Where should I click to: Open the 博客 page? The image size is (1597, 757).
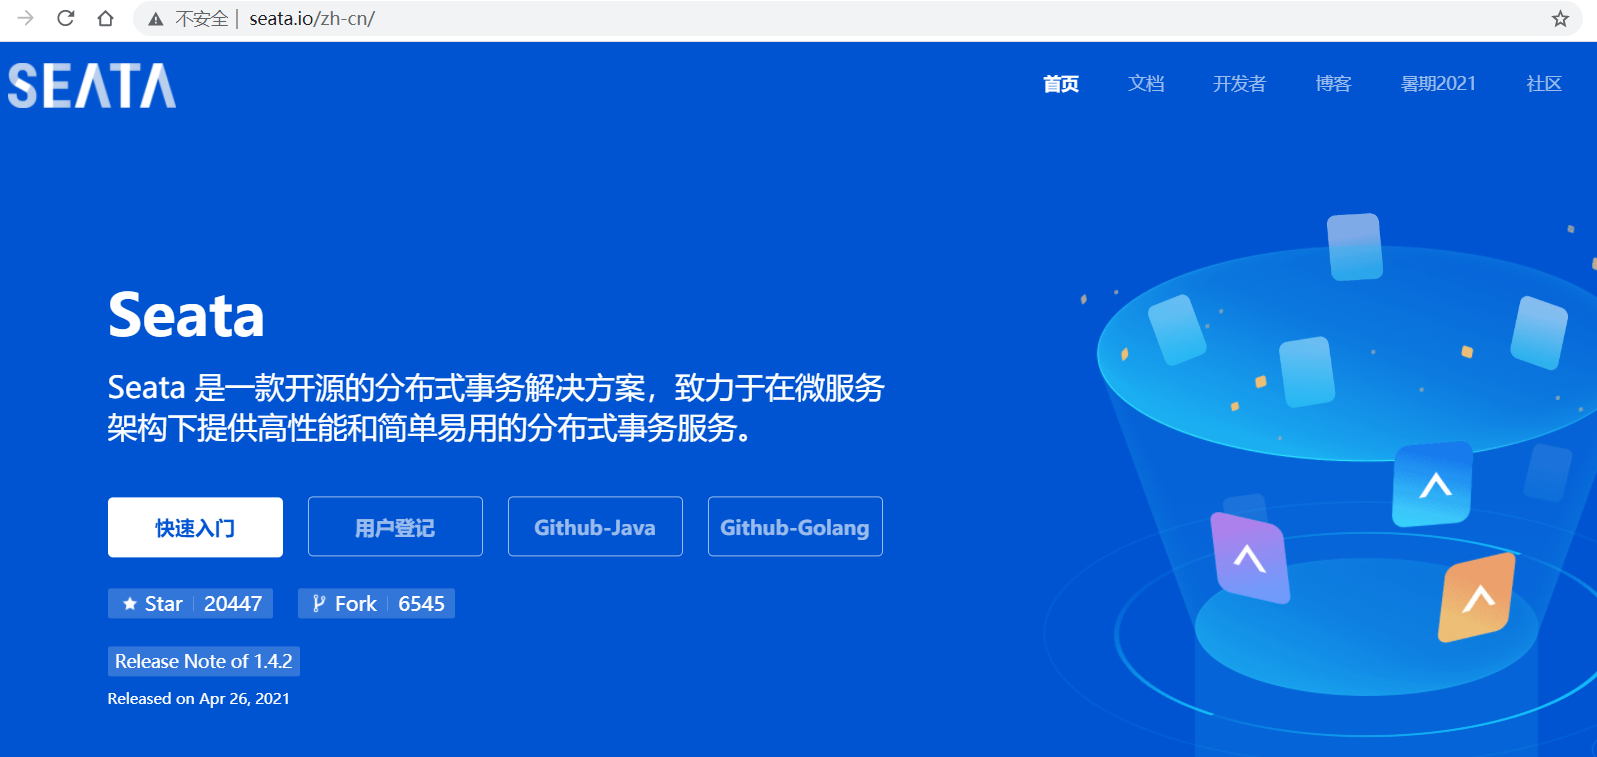coord(1333,84)
